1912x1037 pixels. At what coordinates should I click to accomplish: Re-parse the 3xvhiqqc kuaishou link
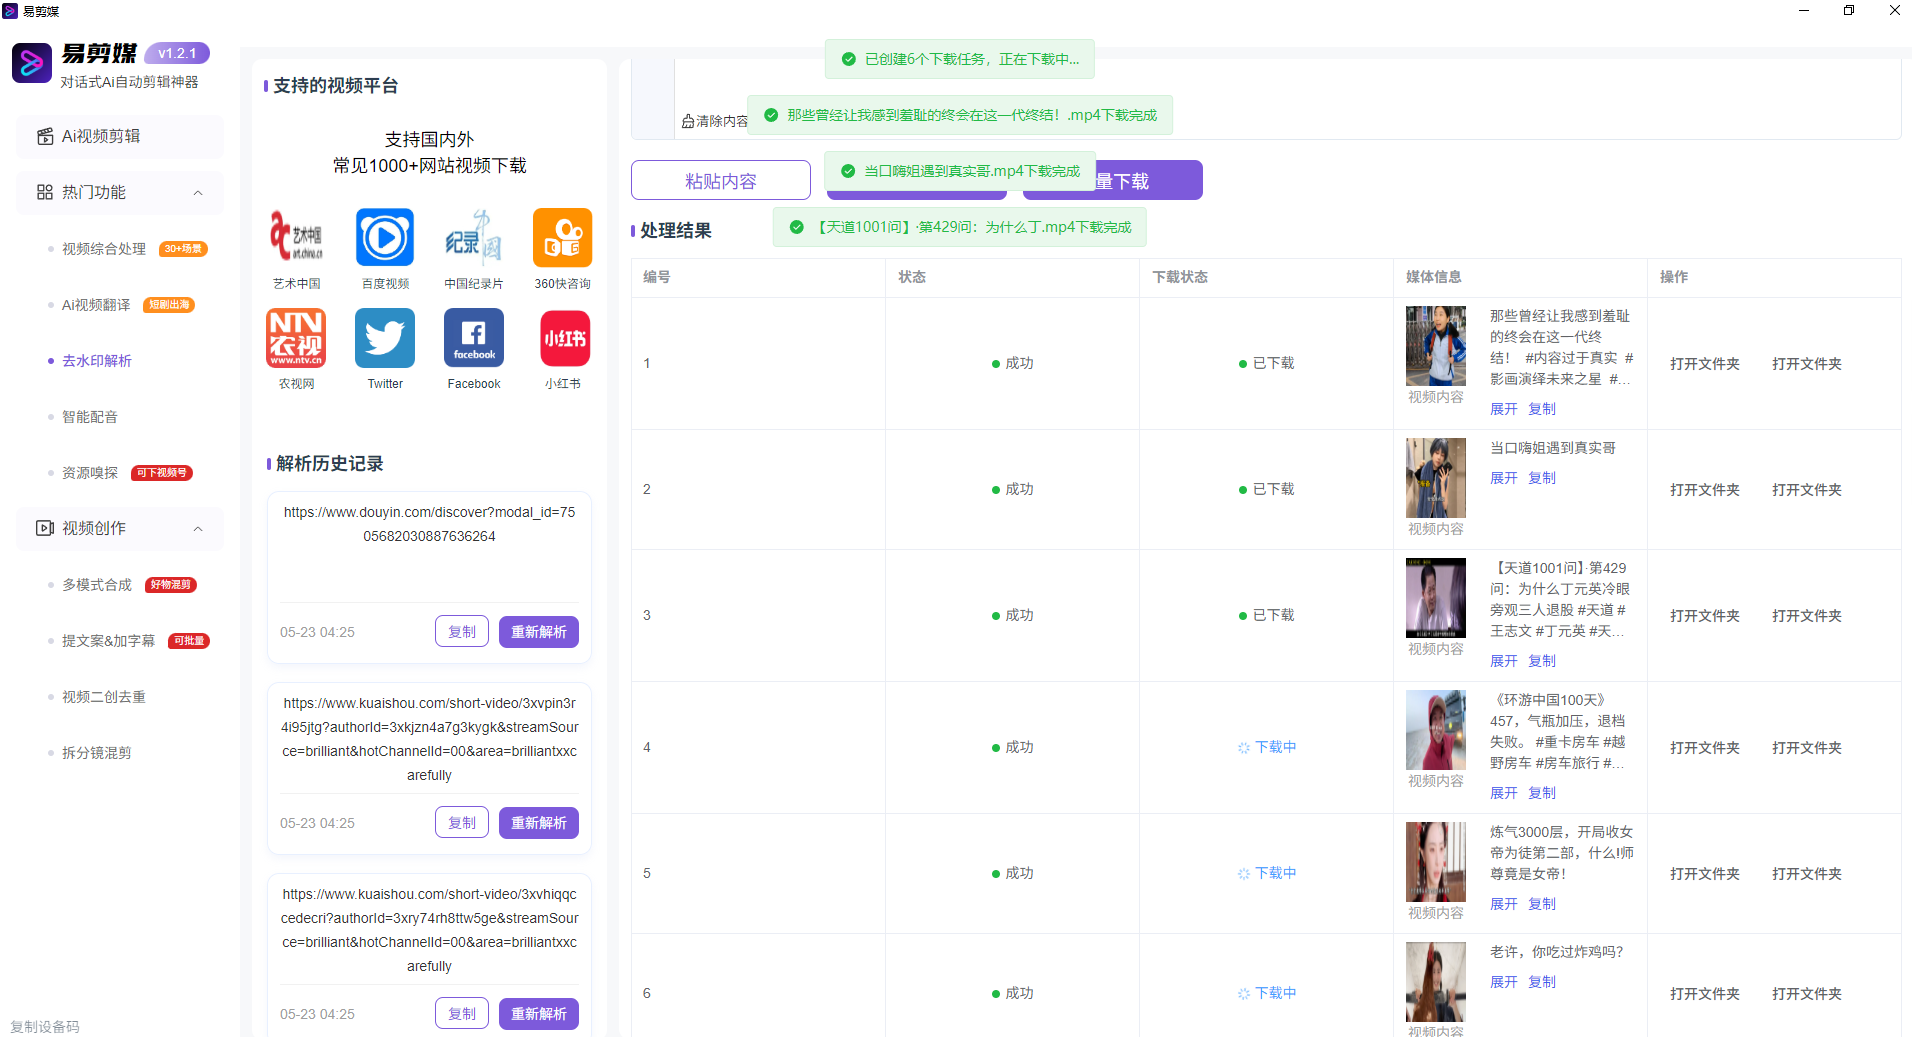[539, 1014]
